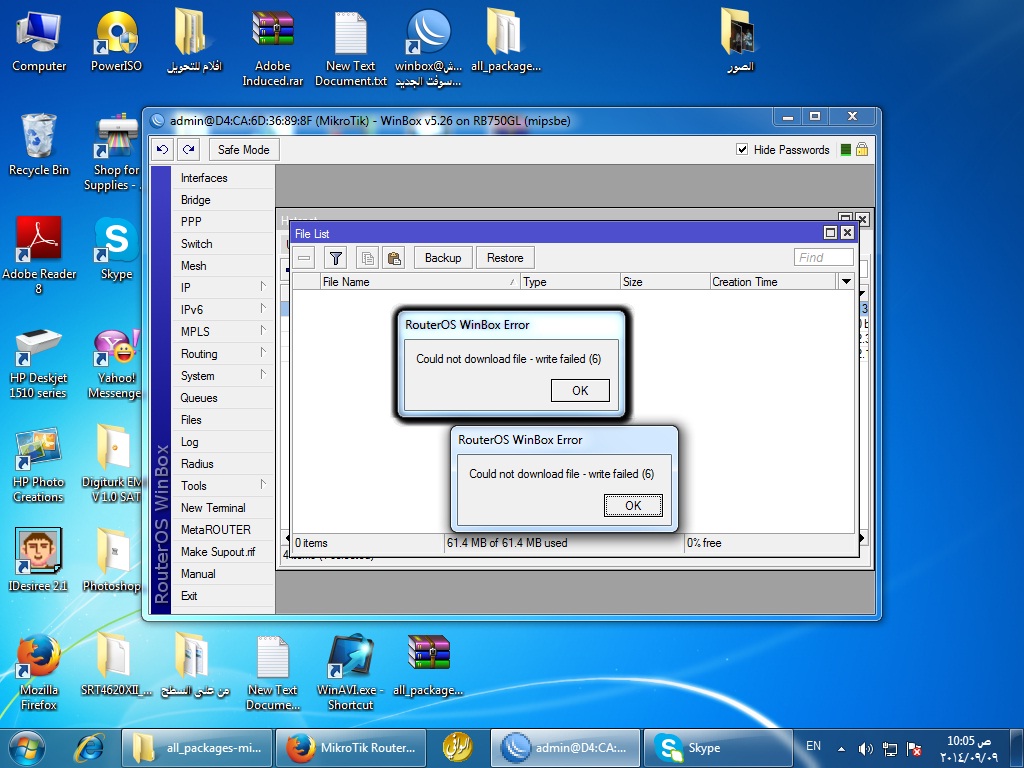This screenshot has width=1024, height=768.
Task: Click the green status indicator in WinBox toolbar
Action: [846, 150]
